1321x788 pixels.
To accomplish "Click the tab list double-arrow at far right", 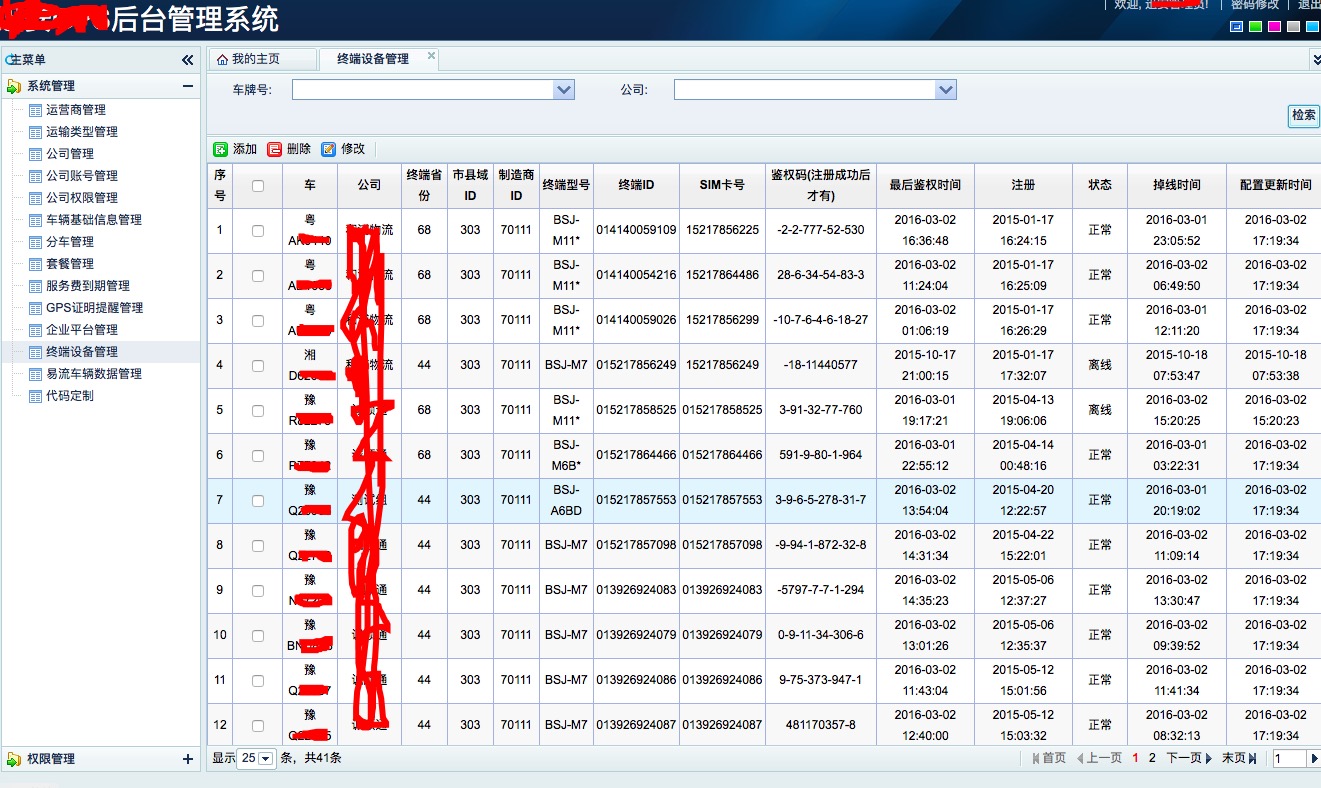I will tap(1315, 60).
